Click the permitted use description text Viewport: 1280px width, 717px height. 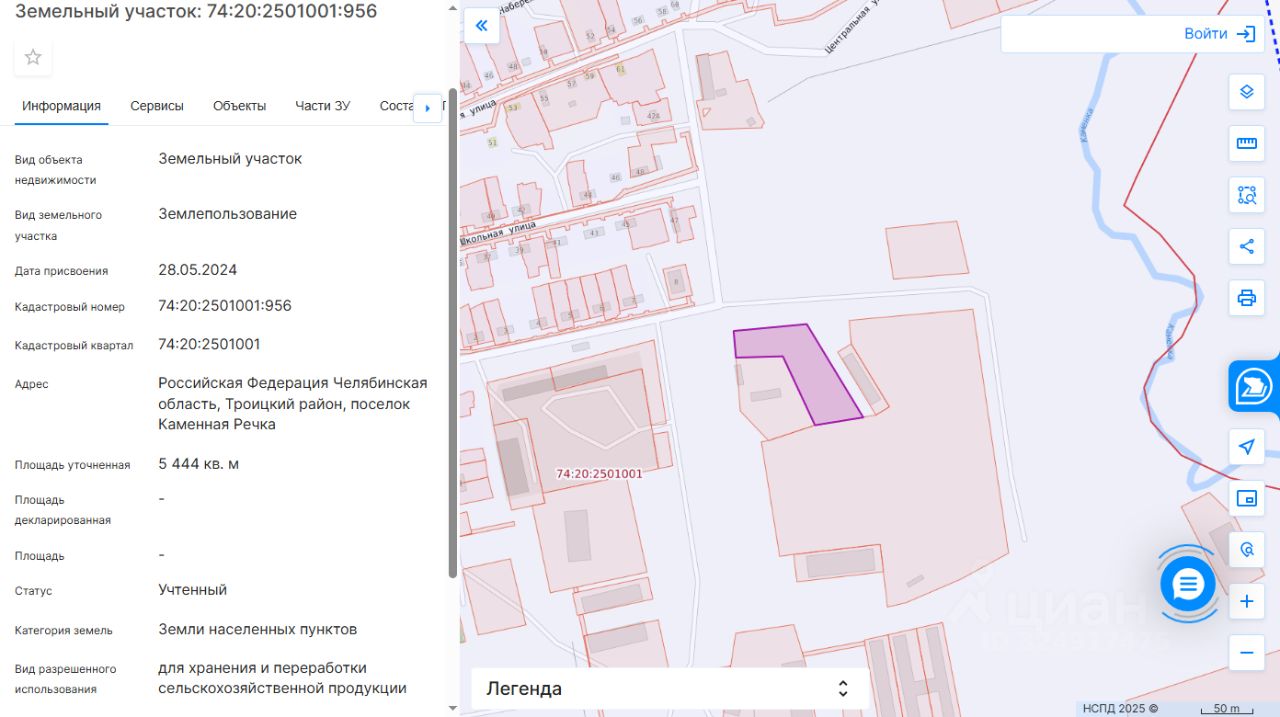(x=282, y=678)
